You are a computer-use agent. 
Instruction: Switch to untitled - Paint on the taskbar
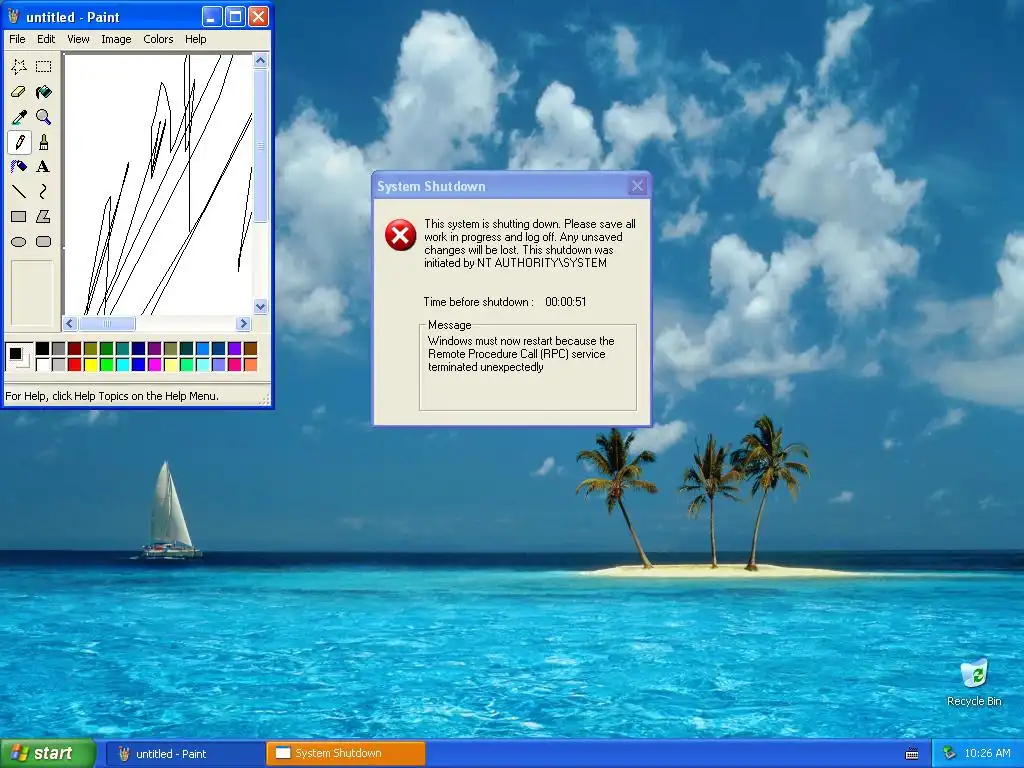pos(185,754)
